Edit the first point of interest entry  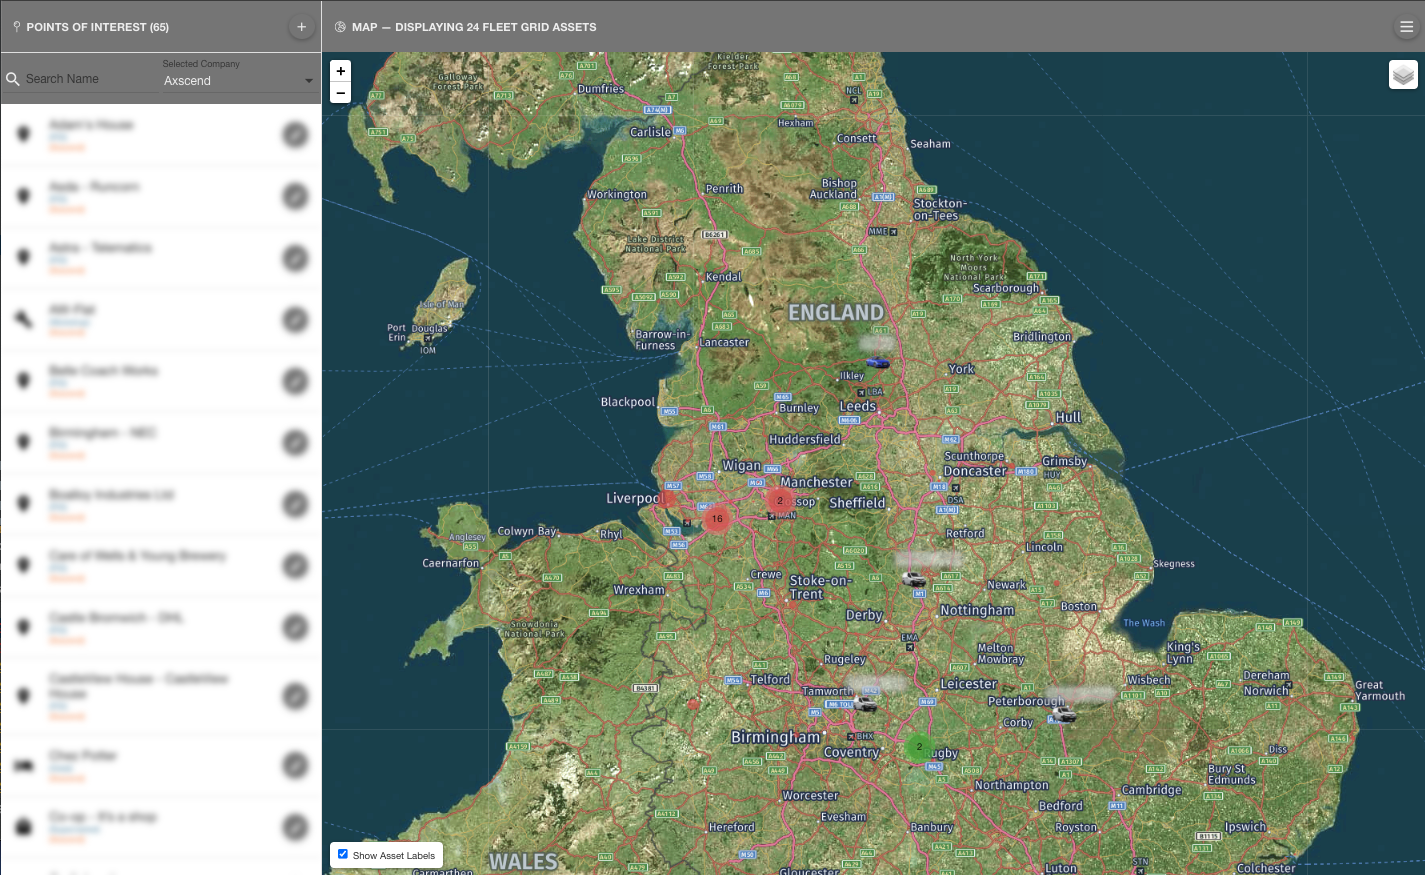[x=296, y=134]
